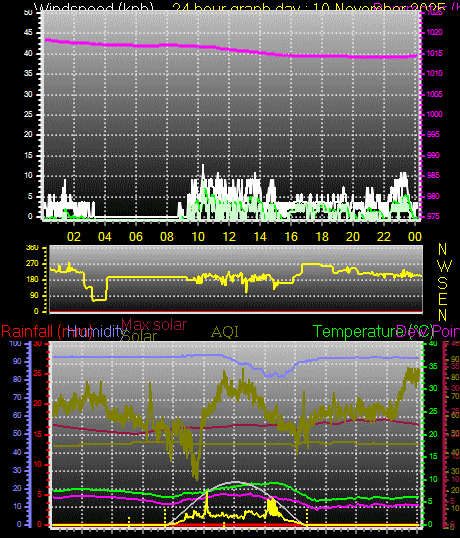Click the 02 hour label on the time axis

[74, 237]
